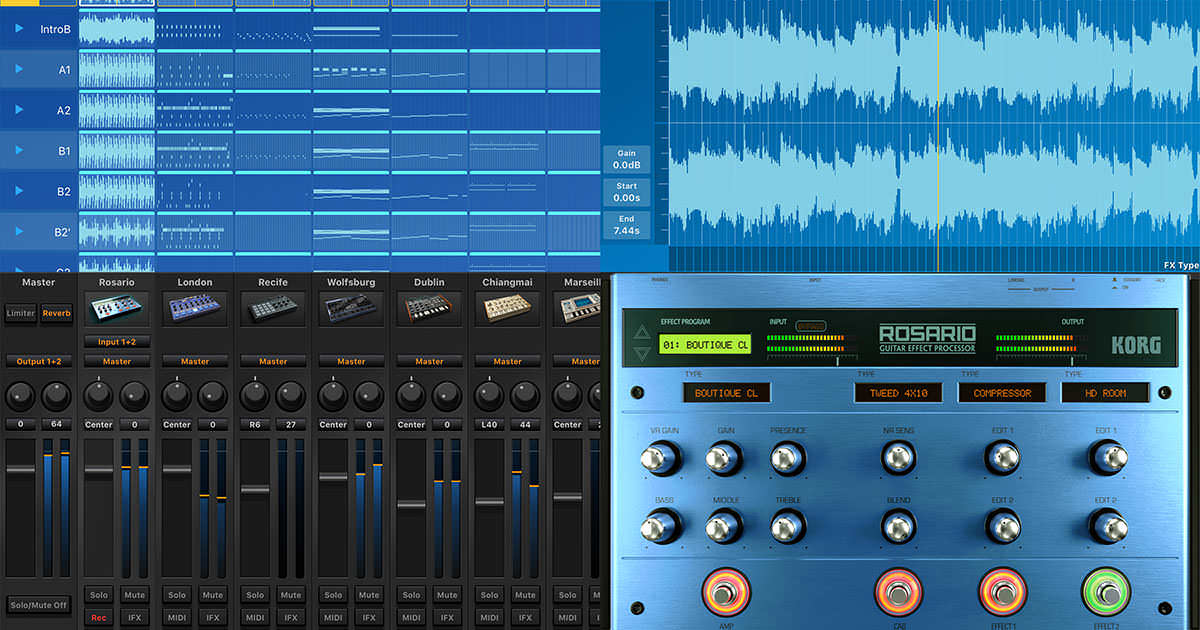Open London track's Master output routing
Screen dimensions: 1200x630
click(194, 361)
